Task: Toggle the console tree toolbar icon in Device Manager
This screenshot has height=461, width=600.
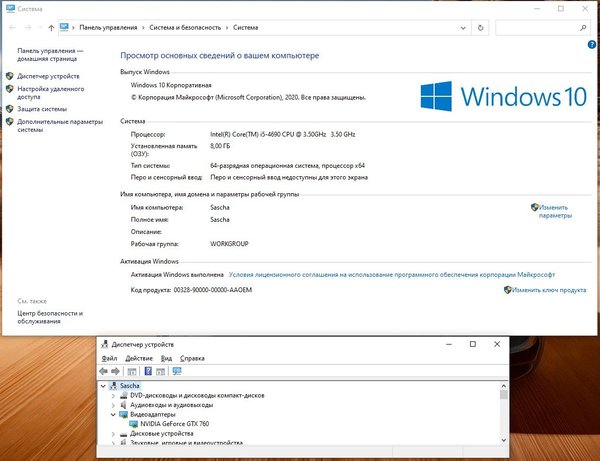Action: (x=132, y=371)
